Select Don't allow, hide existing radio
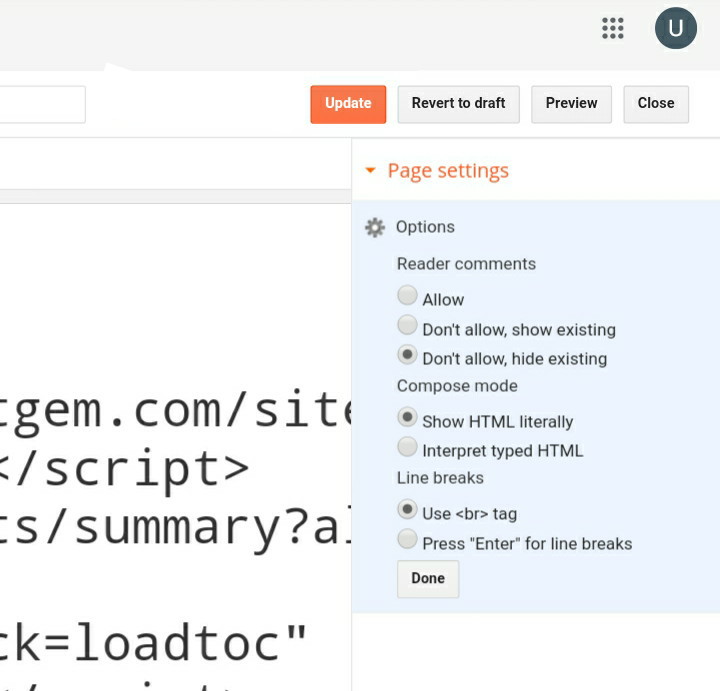The image size is (720, 691). point(407,355)
